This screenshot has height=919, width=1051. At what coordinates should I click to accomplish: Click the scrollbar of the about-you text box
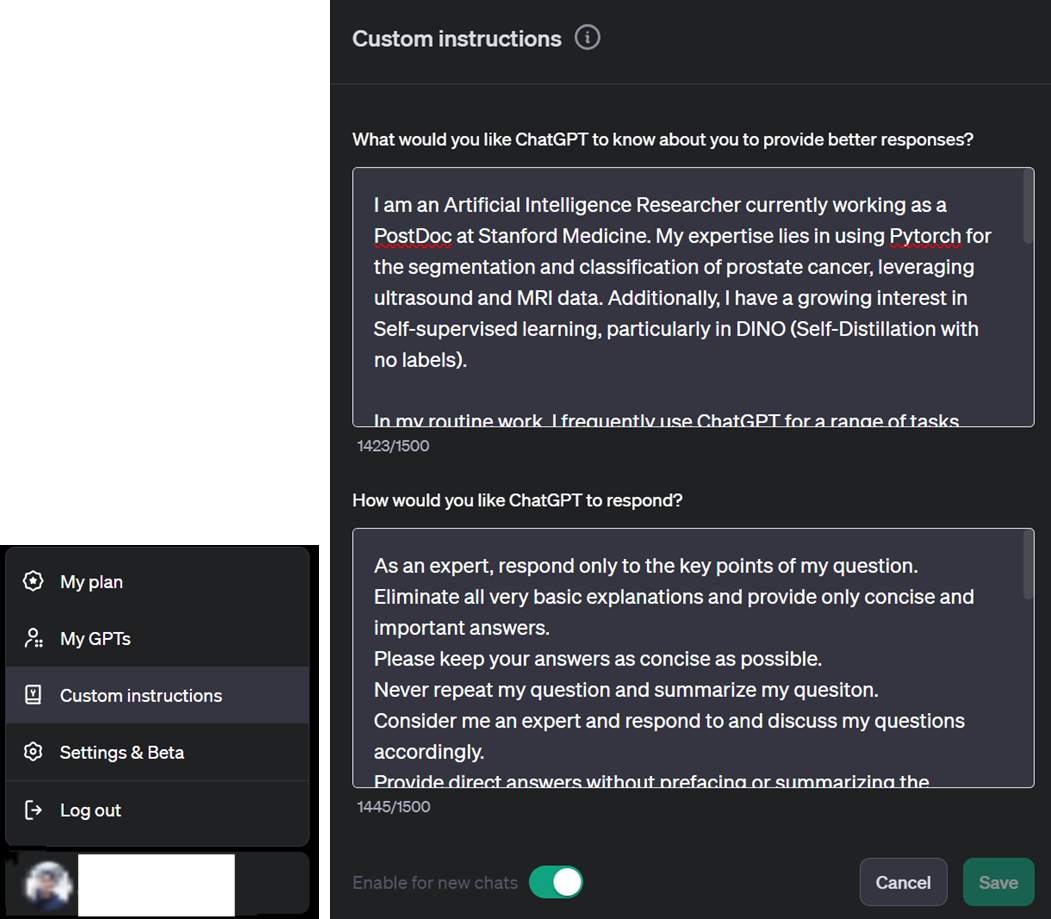click(x=1028, y=206)
